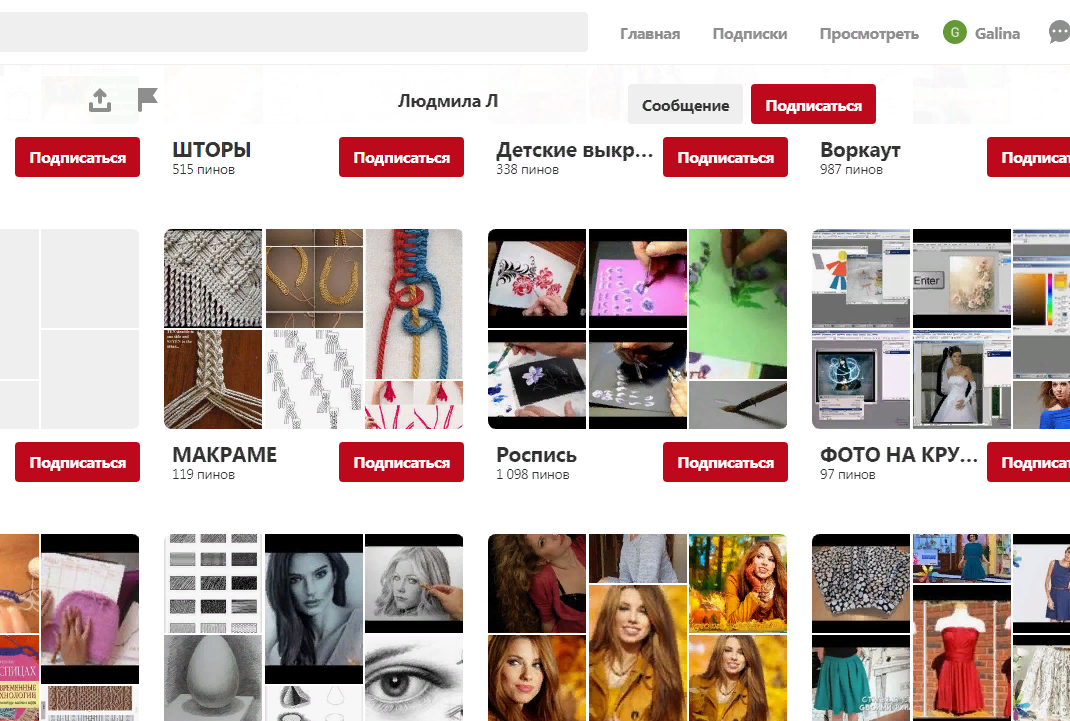
Task: Open braided white cord on wood image
Action: [x=213, y=379]
